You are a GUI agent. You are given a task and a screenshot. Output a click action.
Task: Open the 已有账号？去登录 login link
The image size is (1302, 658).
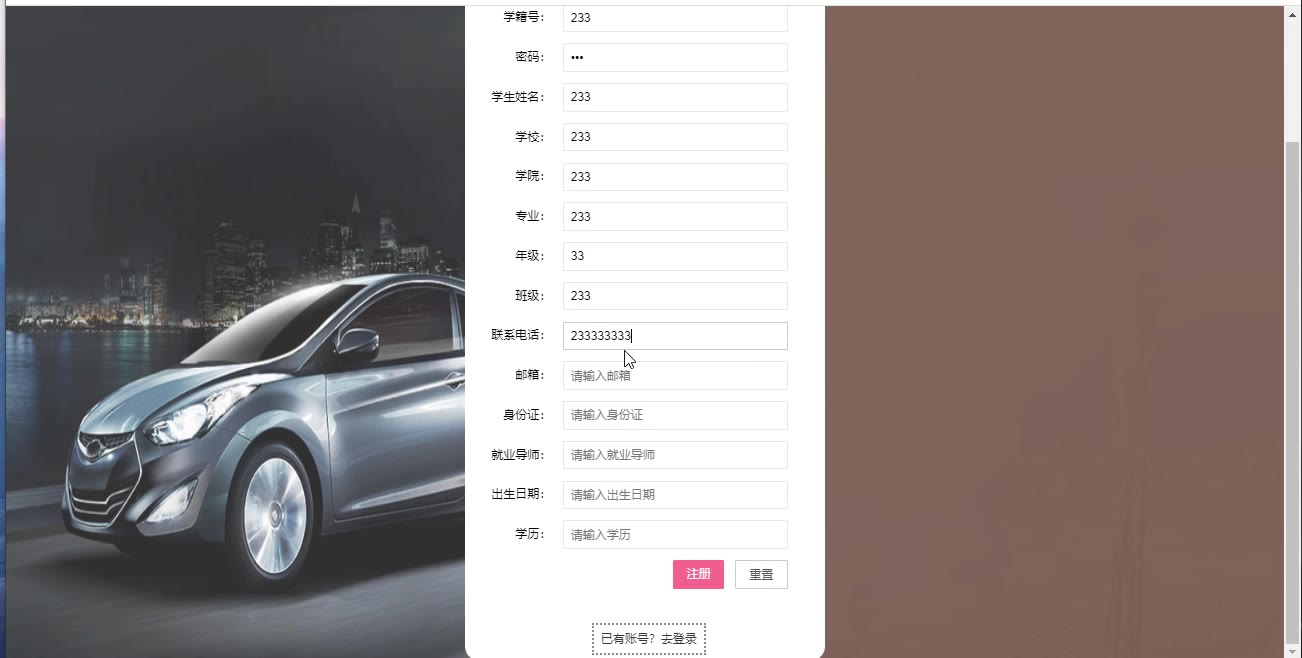(x=649, y=639)
